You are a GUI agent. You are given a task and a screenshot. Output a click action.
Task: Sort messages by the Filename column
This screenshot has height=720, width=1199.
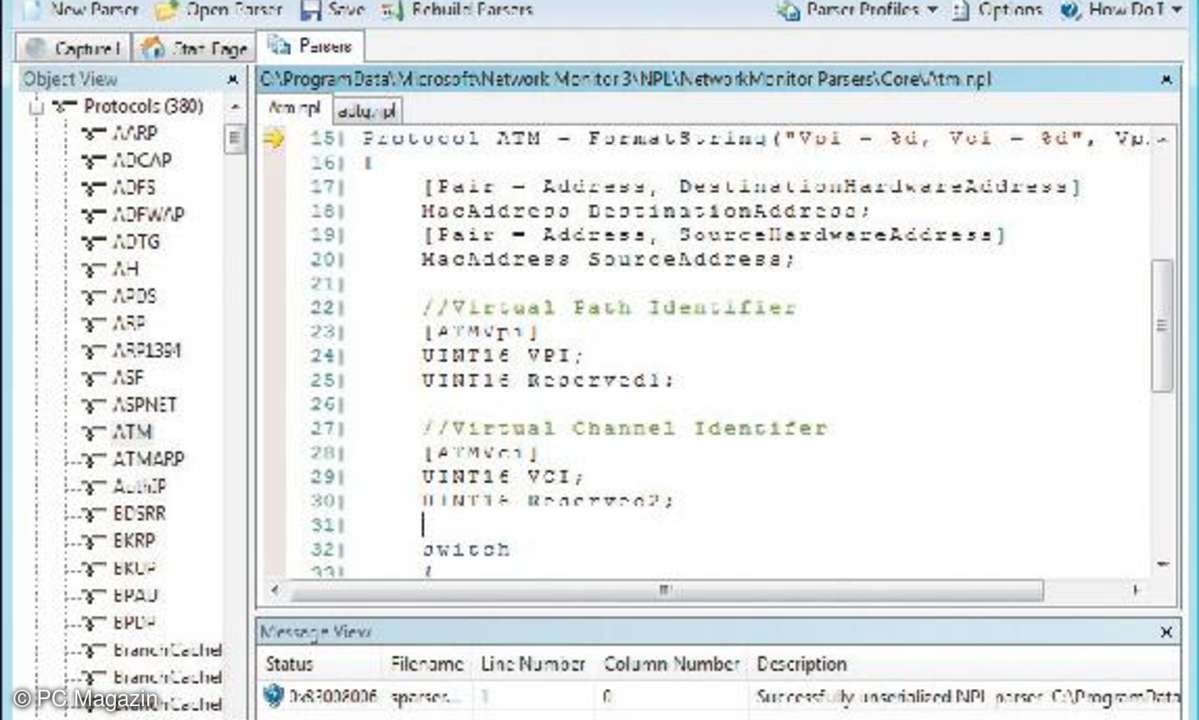click(427, 664)
